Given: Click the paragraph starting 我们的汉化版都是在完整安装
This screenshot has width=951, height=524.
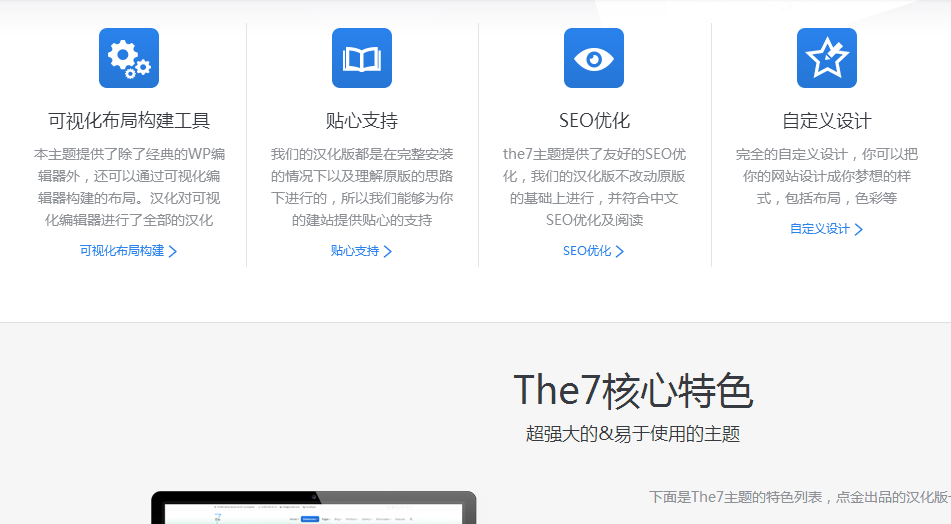Looking at the screenshot, I should (x=362, y=187).
